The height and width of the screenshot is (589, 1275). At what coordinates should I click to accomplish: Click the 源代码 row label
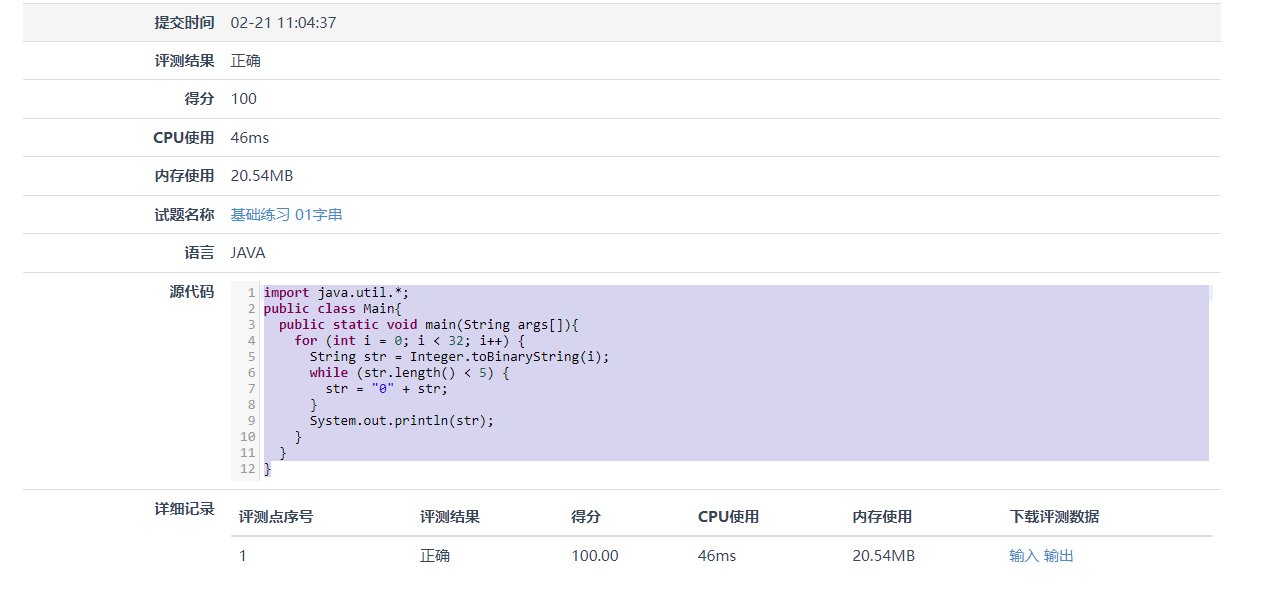(191, 291)
